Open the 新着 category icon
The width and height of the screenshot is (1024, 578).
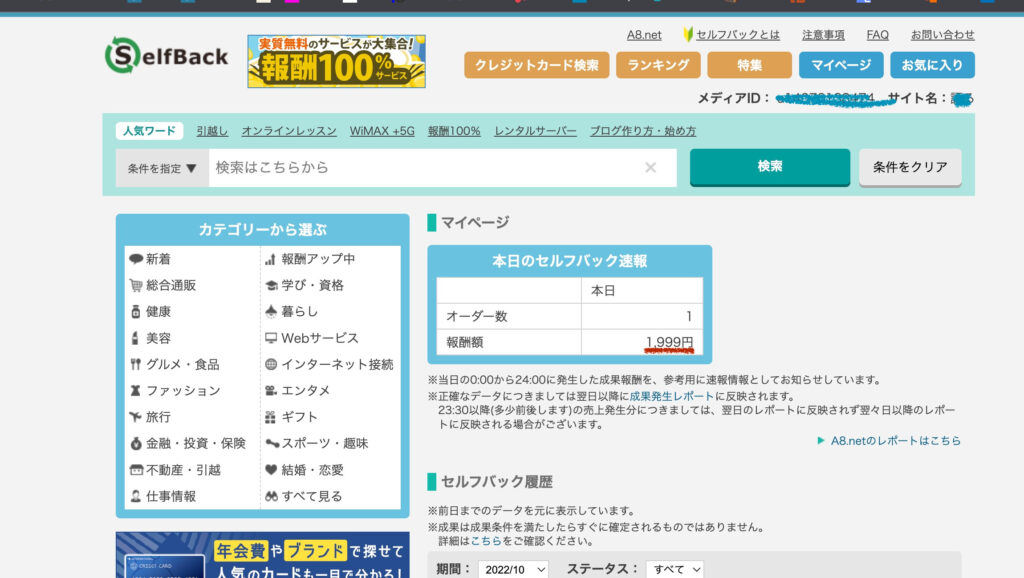click(136, 259)
